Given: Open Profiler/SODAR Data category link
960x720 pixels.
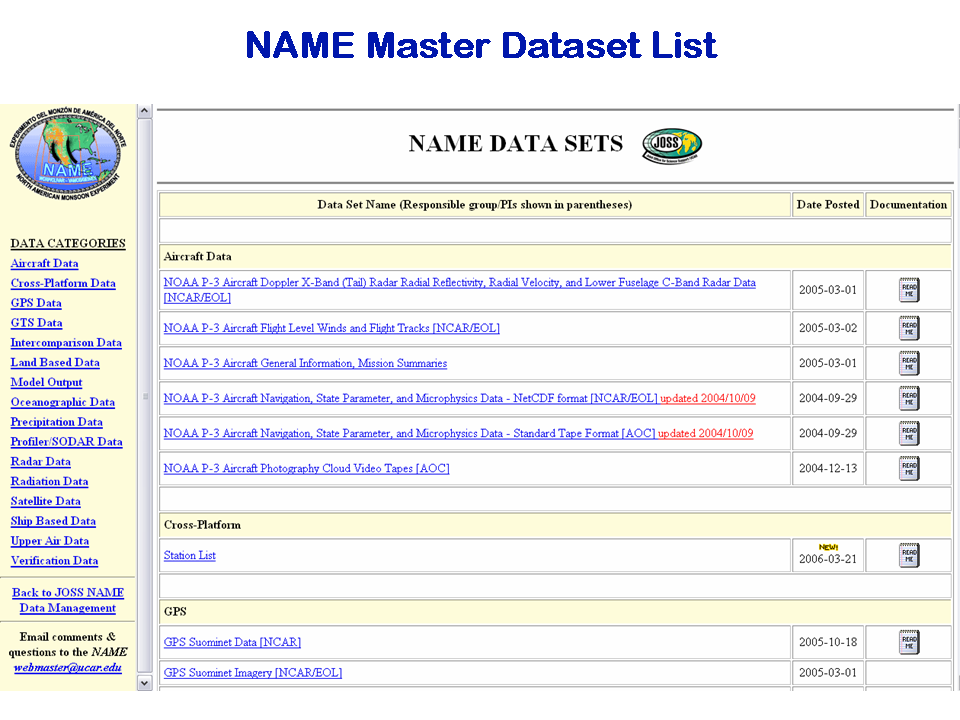Looking at the screenshot, I should coord(66,441).
